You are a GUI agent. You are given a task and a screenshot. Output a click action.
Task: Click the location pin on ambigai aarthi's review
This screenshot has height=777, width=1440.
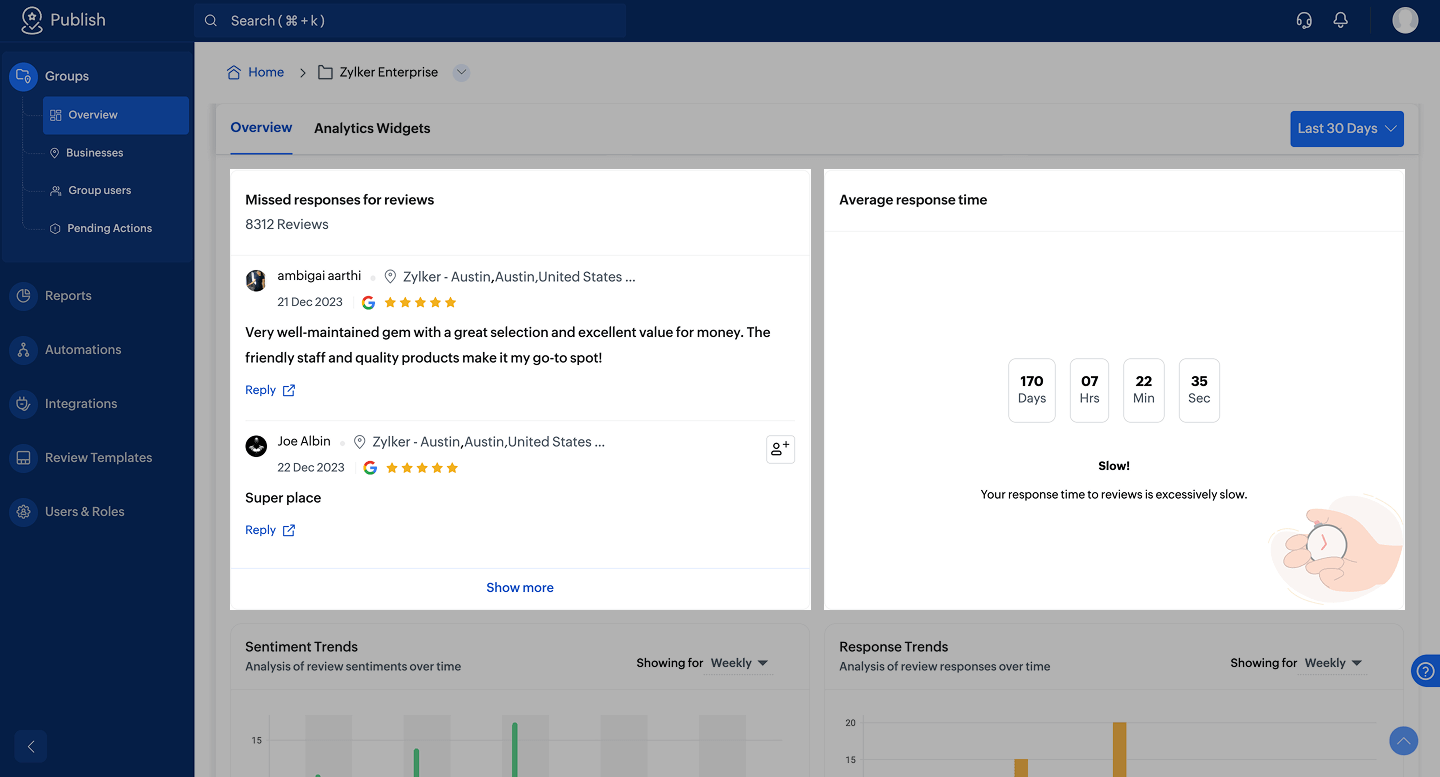click(x=390, y=277)
